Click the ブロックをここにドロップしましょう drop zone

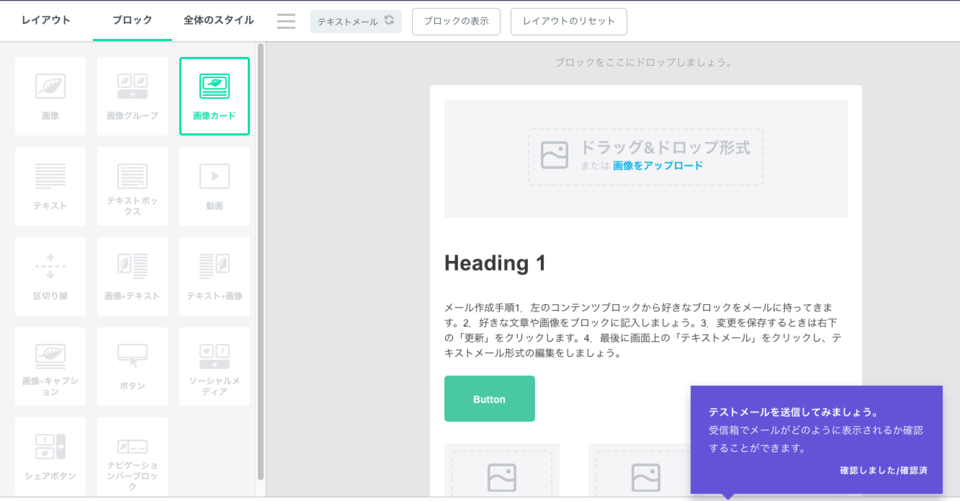click(x=643, y=62)
